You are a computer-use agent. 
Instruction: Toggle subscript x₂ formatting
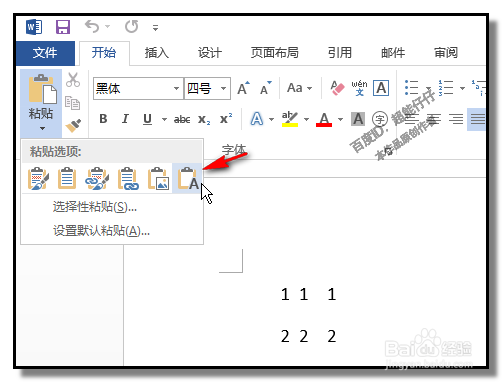click(x=204, y=119)
